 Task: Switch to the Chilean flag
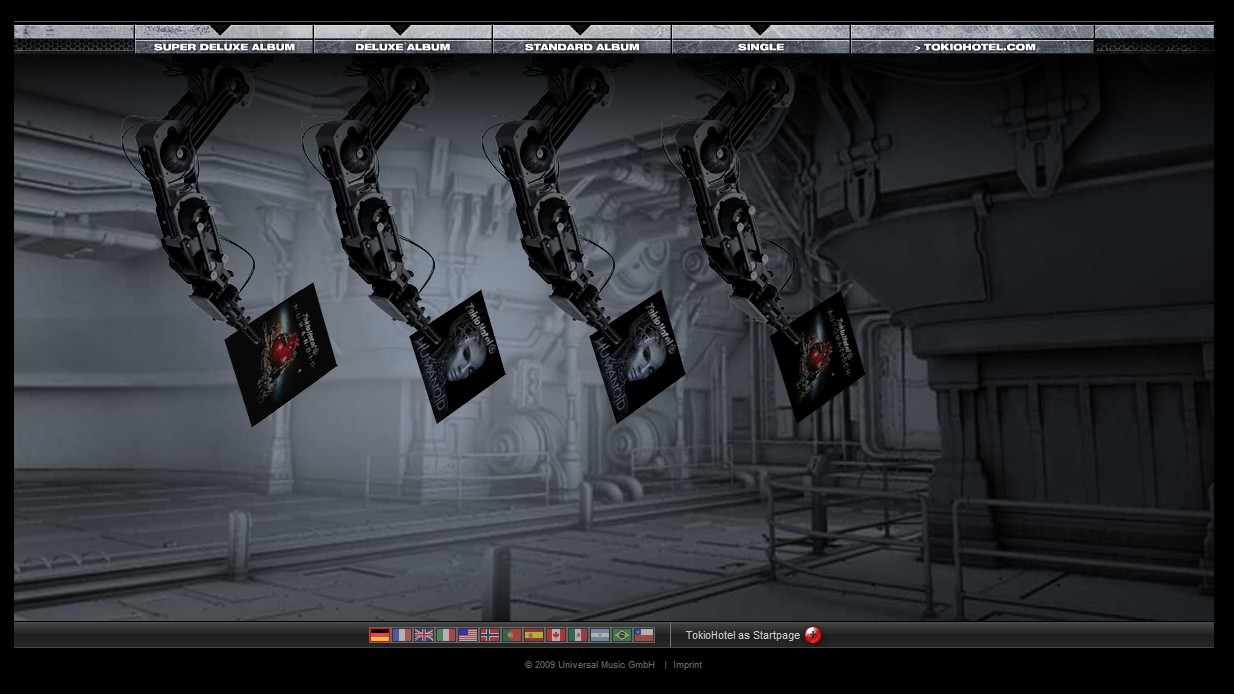click(644, 635)
